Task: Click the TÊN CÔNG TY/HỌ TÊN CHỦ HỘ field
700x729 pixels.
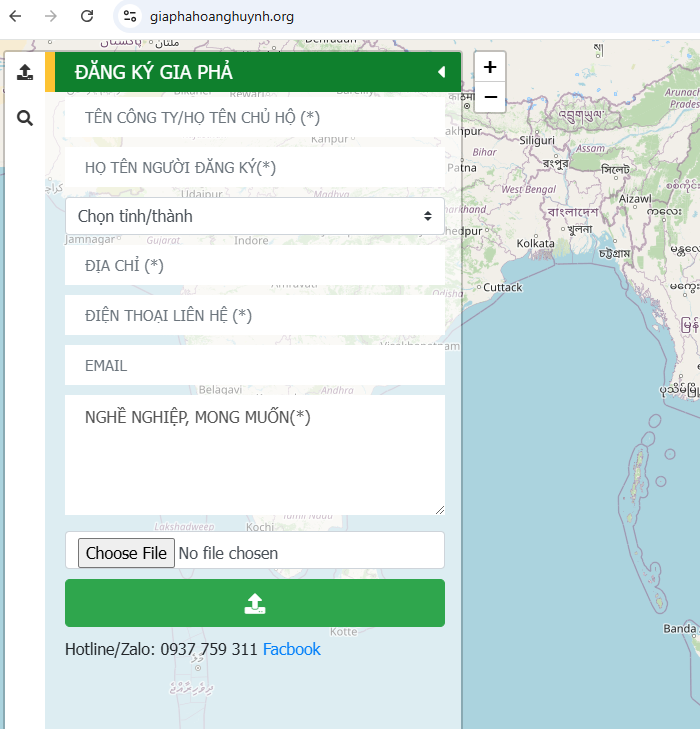Action: (x=254, y=117)
